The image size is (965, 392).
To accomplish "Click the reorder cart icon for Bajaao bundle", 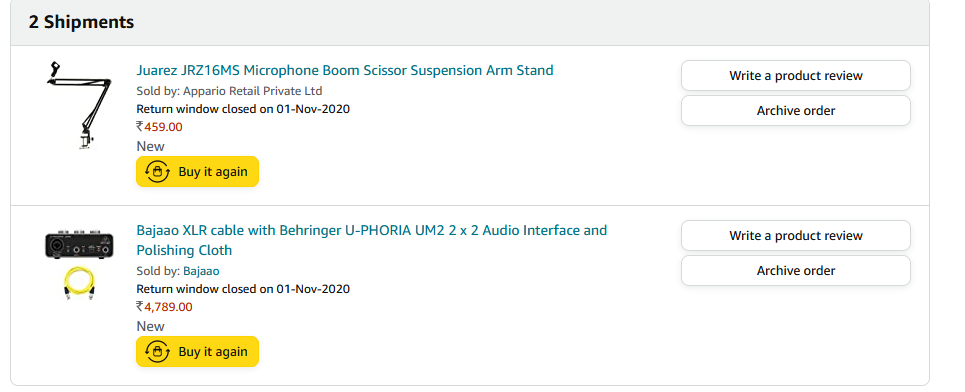I will (156, 351).
